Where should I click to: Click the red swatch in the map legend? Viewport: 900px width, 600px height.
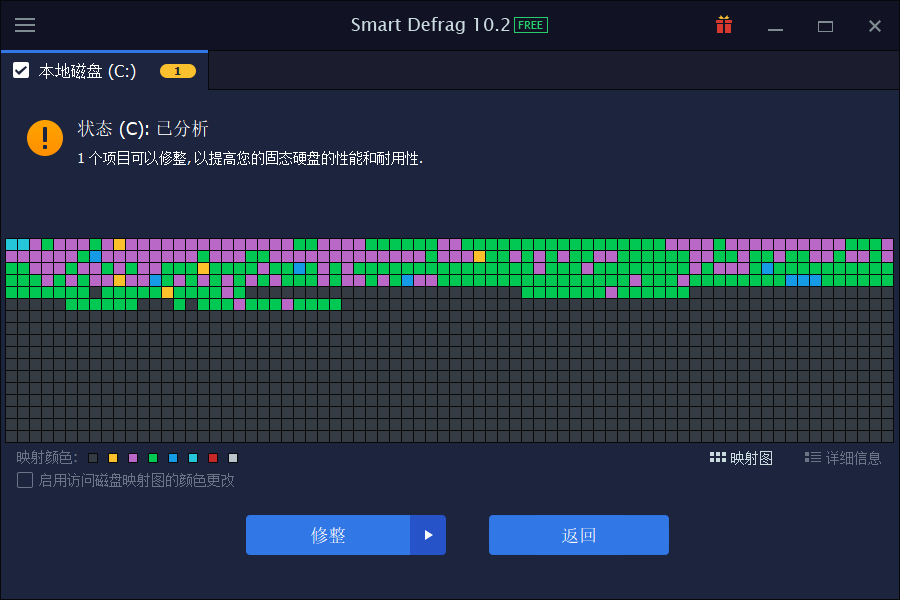click(211, 458)
